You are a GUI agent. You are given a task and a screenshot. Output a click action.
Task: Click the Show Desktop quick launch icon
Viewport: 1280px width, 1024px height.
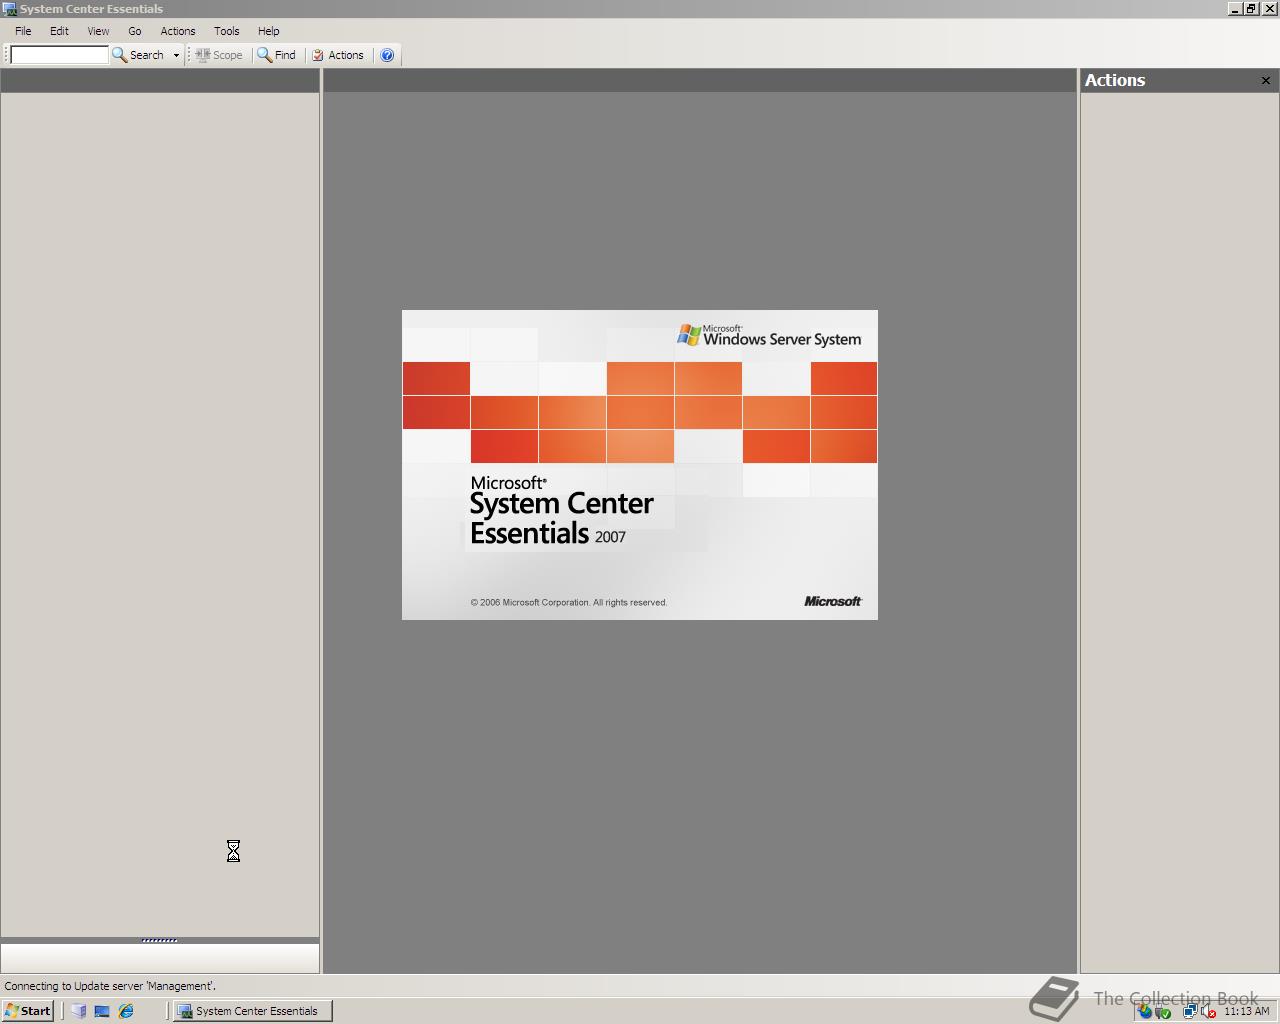[102, 1011]
